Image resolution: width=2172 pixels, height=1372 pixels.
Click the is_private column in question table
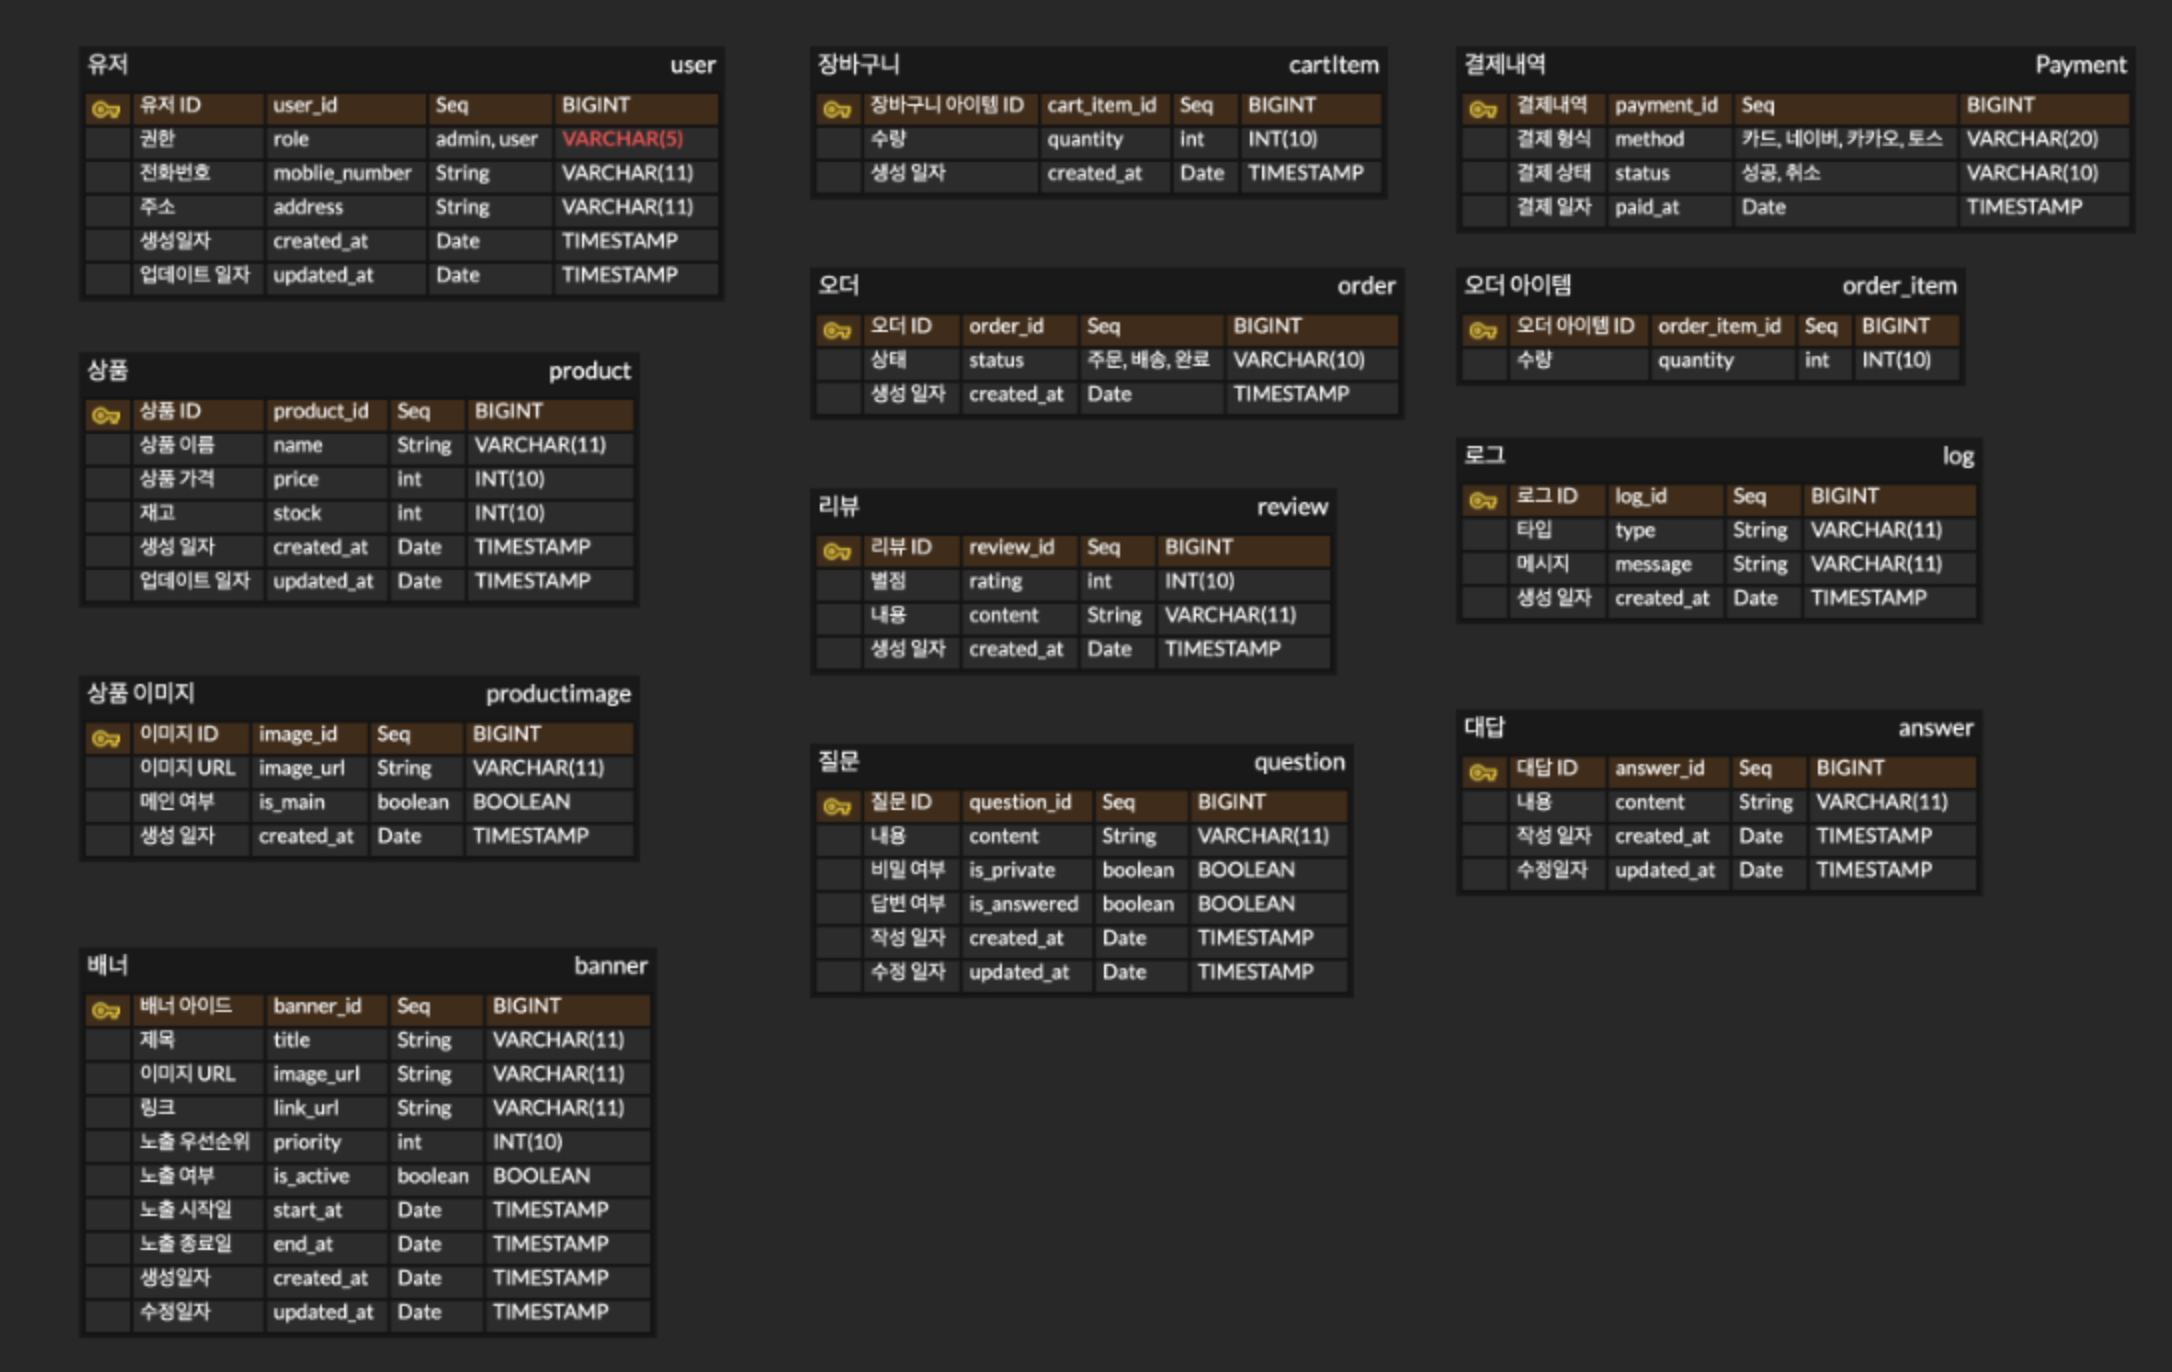1011,870
